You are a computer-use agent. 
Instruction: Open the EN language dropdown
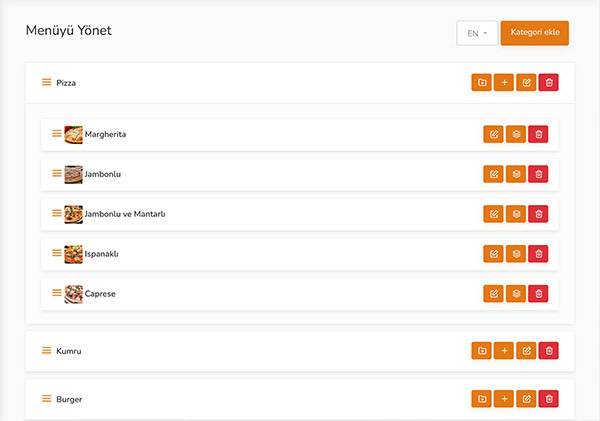click(x=477, y=33)
